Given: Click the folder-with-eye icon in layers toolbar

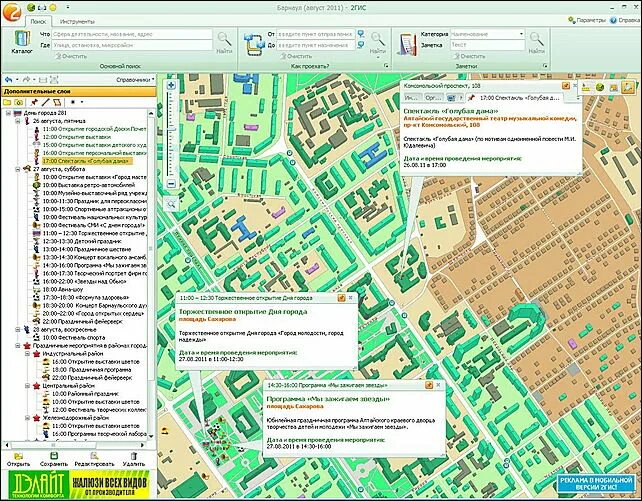Looking at the screenshot, I should tap(18, 102).
